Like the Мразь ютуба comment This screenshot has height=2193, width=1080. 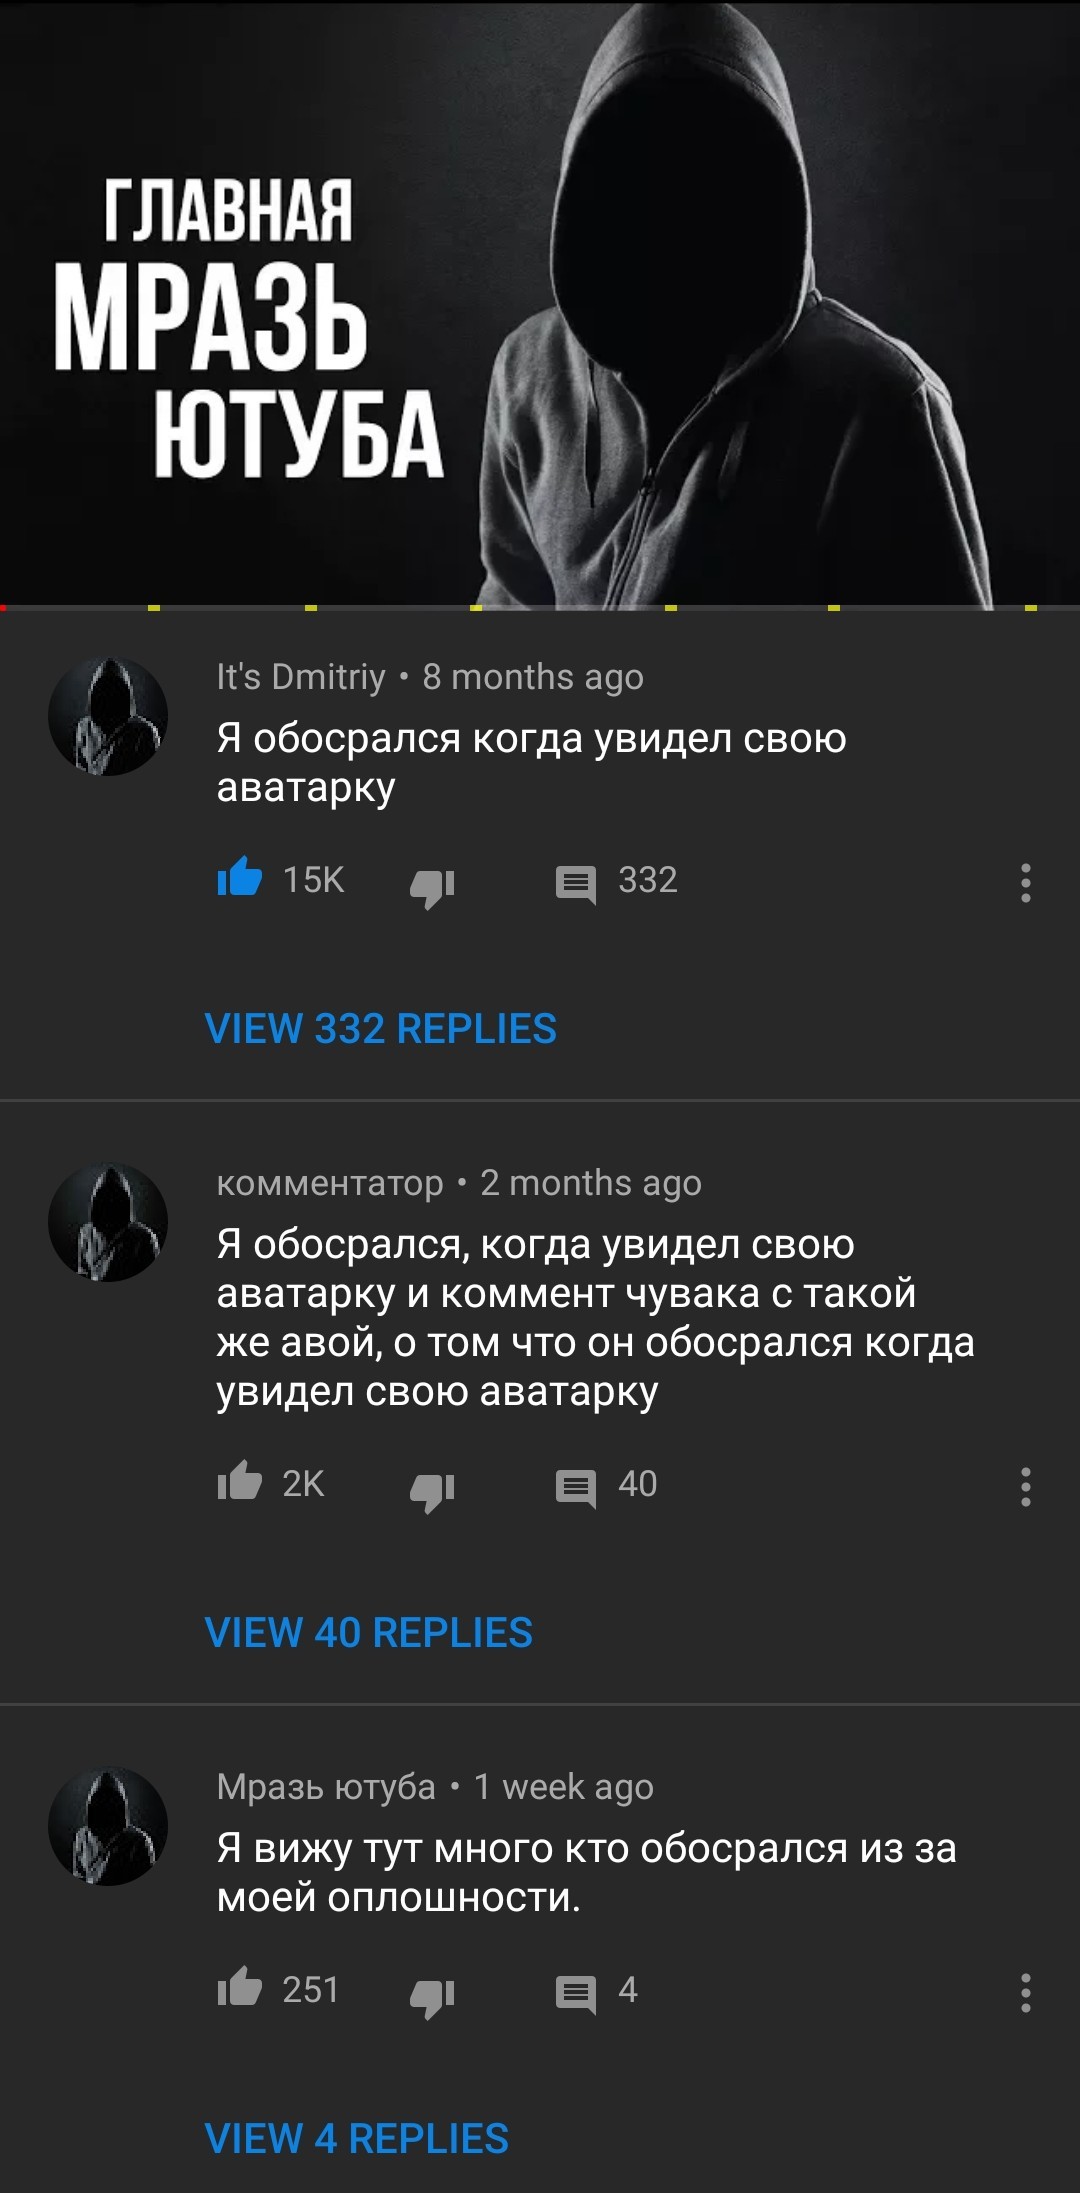click(x=240, y=1990)
